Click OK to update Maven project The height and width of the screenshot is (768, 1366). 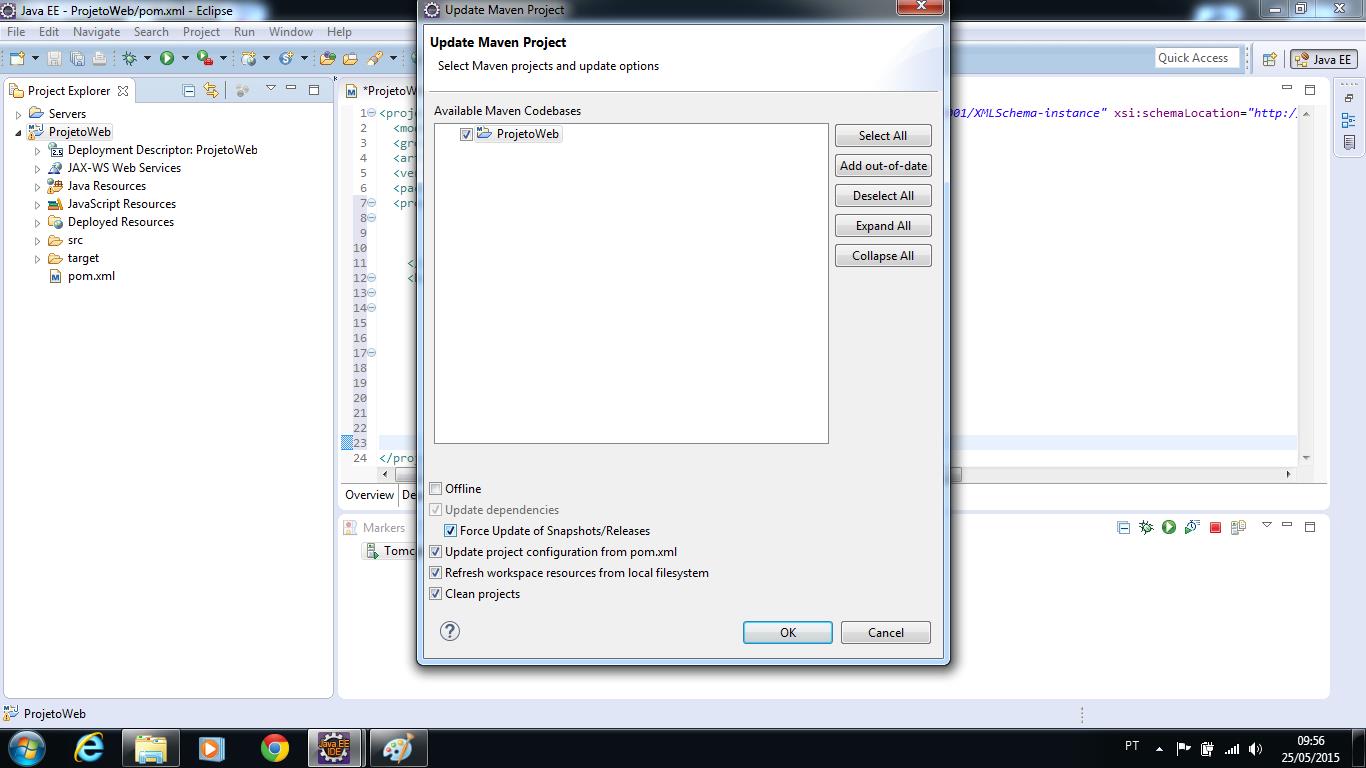(788, 632)
